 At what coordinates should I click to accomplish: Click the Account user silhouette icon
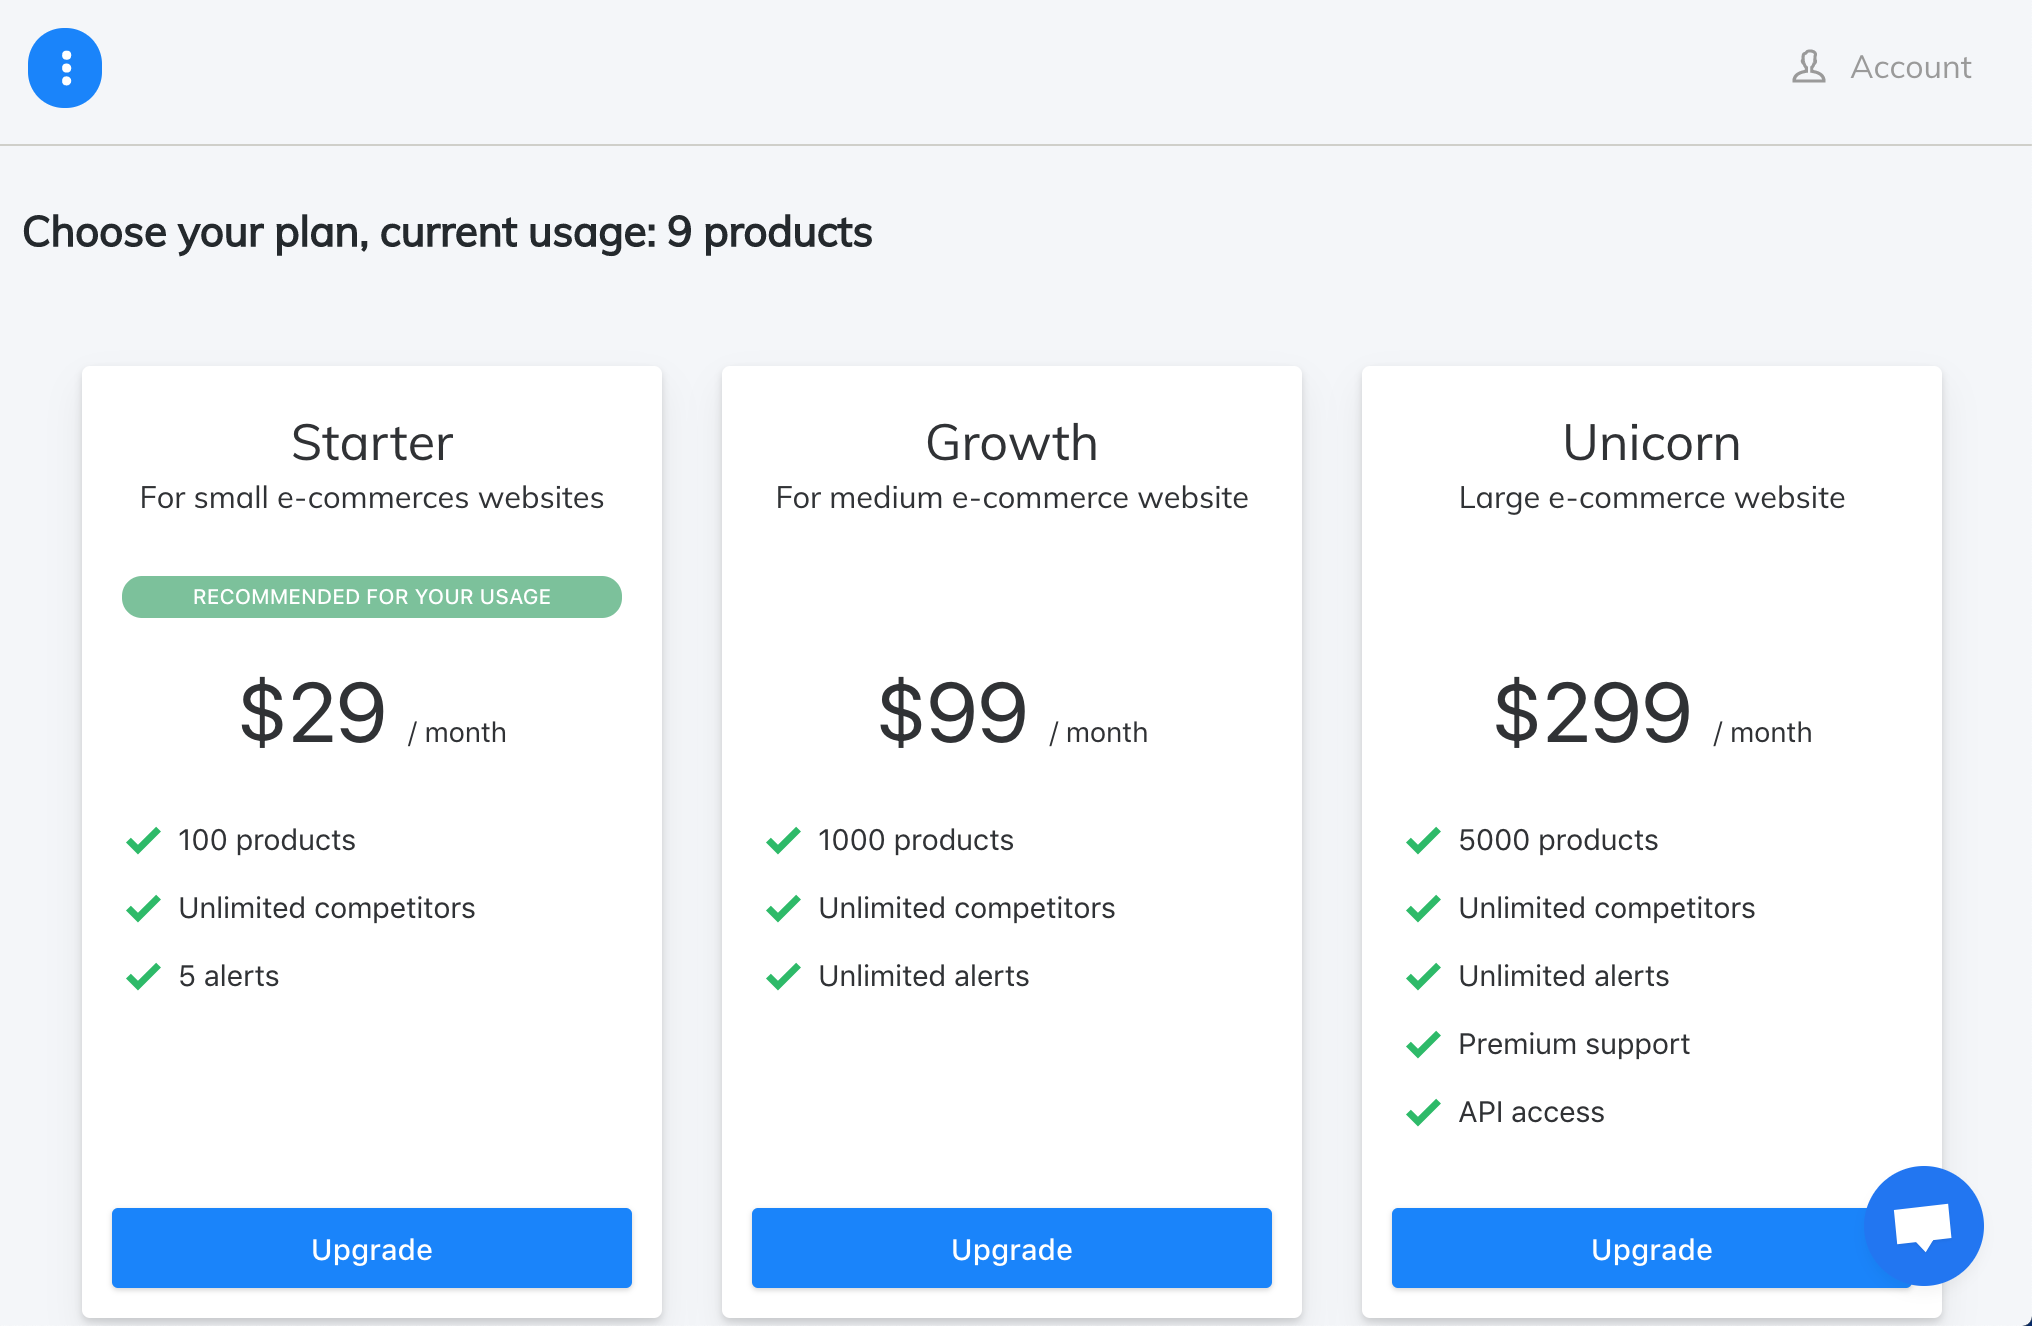[1808, 67]
